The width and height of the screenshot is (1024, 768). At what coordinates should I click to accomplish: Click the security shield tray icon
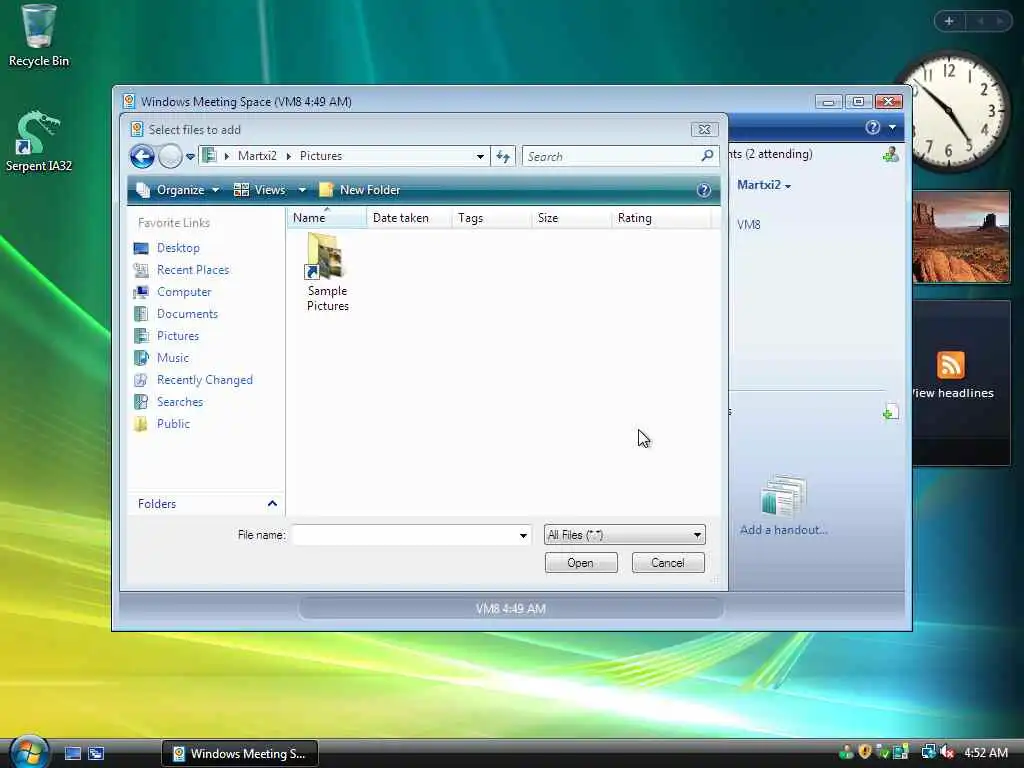pyautogui.click(x=865, y=752)
